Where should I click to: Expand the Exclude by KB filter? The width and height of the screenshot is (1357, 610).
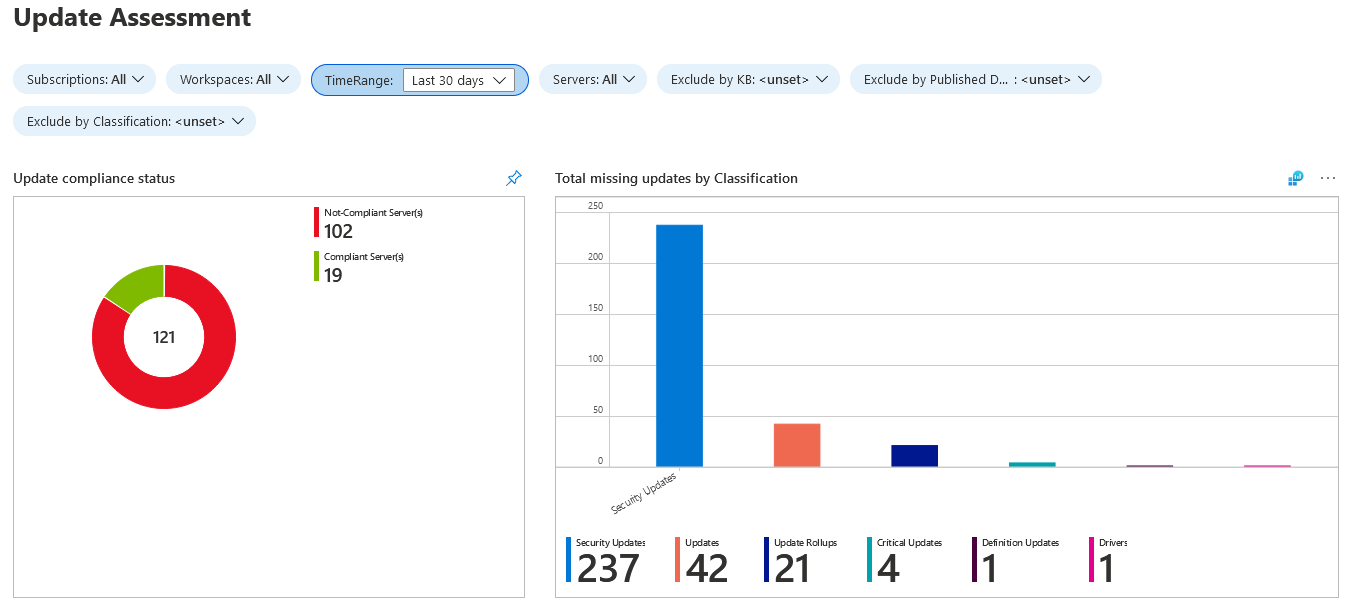point(748,79)
